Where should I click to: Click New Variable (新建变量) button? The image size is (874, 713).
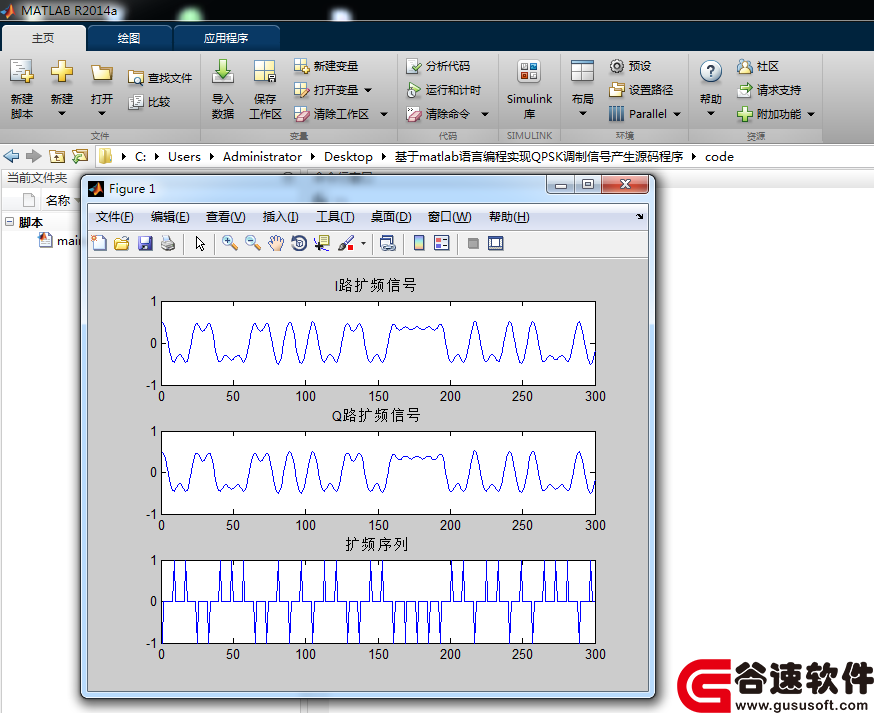click(x=326, y=66)
